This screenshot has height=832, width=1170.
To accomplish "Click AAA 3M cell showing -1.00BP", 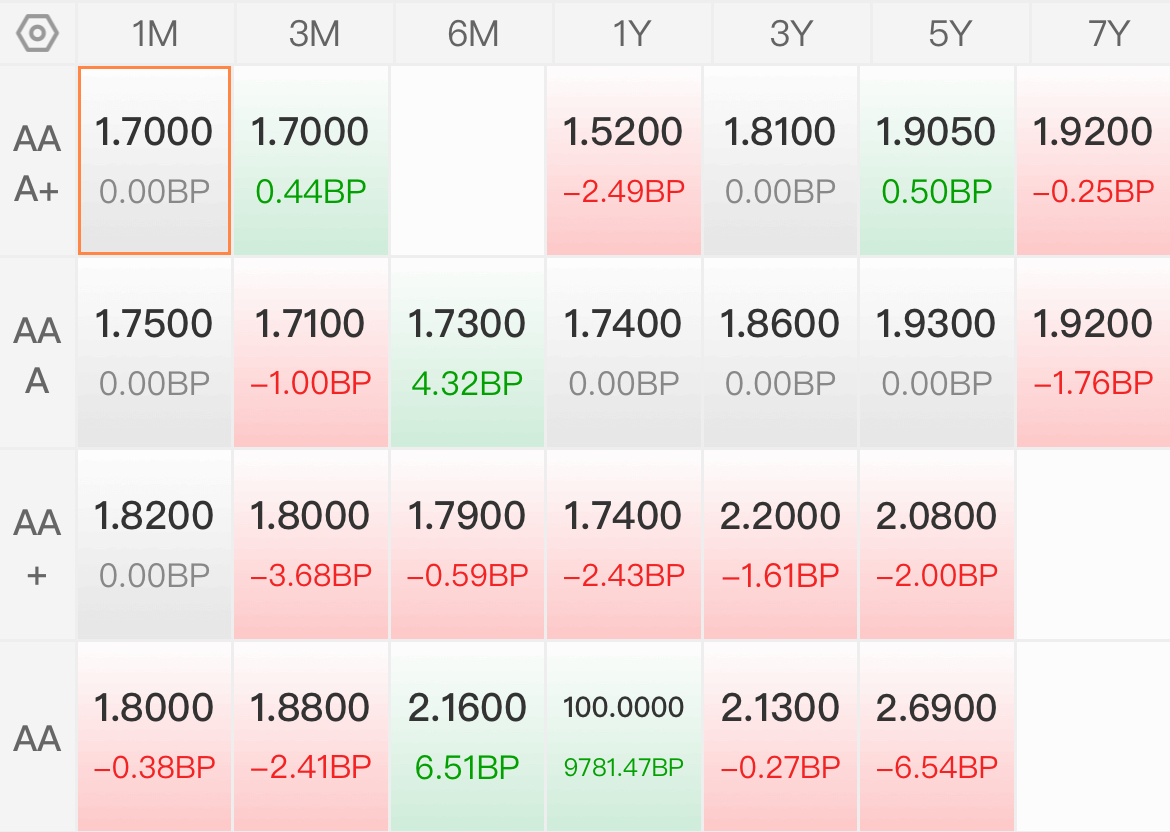I will pos(311,352).
